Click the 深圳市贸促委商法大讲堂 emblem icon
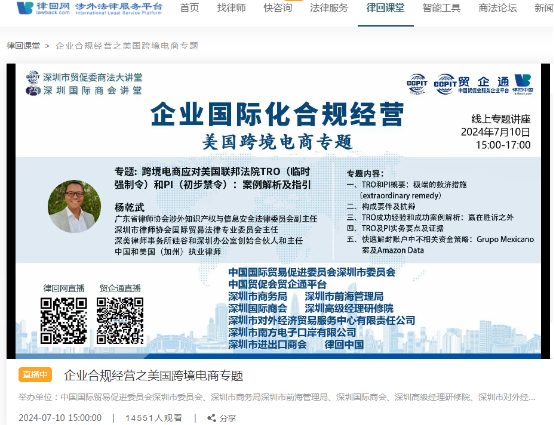This screenshot has height=425, width=554. [x=33, y=77]
